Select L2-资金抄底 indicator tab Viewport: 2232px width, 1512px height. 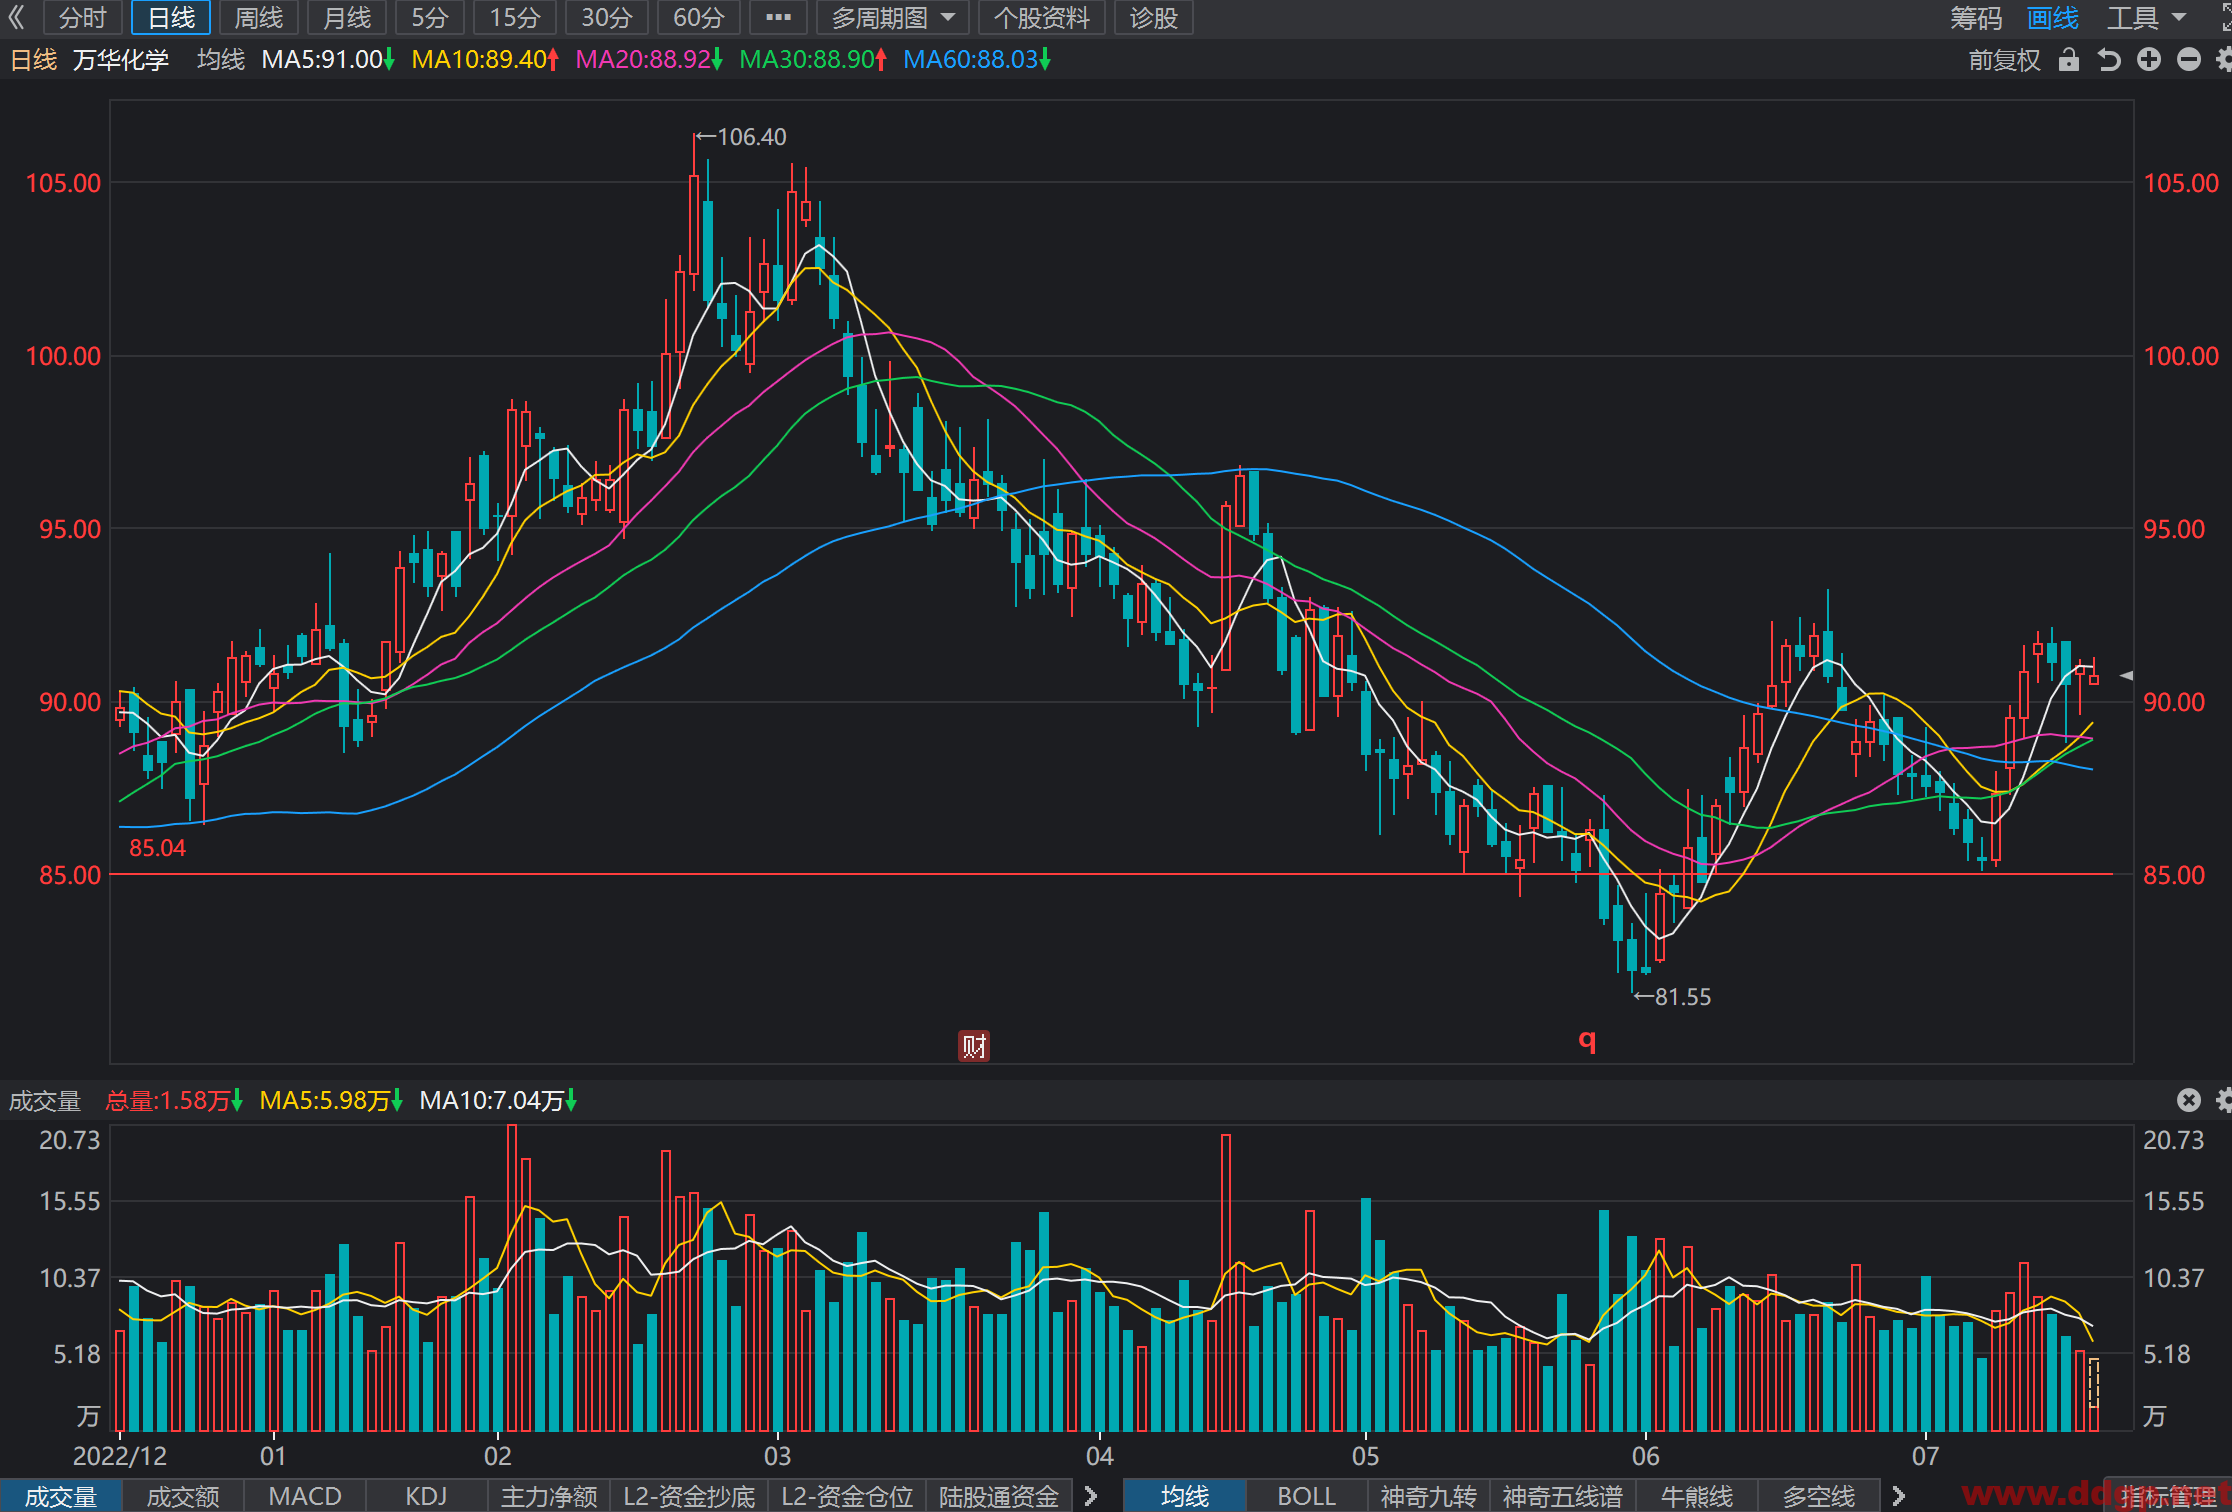click(689, 1496)
